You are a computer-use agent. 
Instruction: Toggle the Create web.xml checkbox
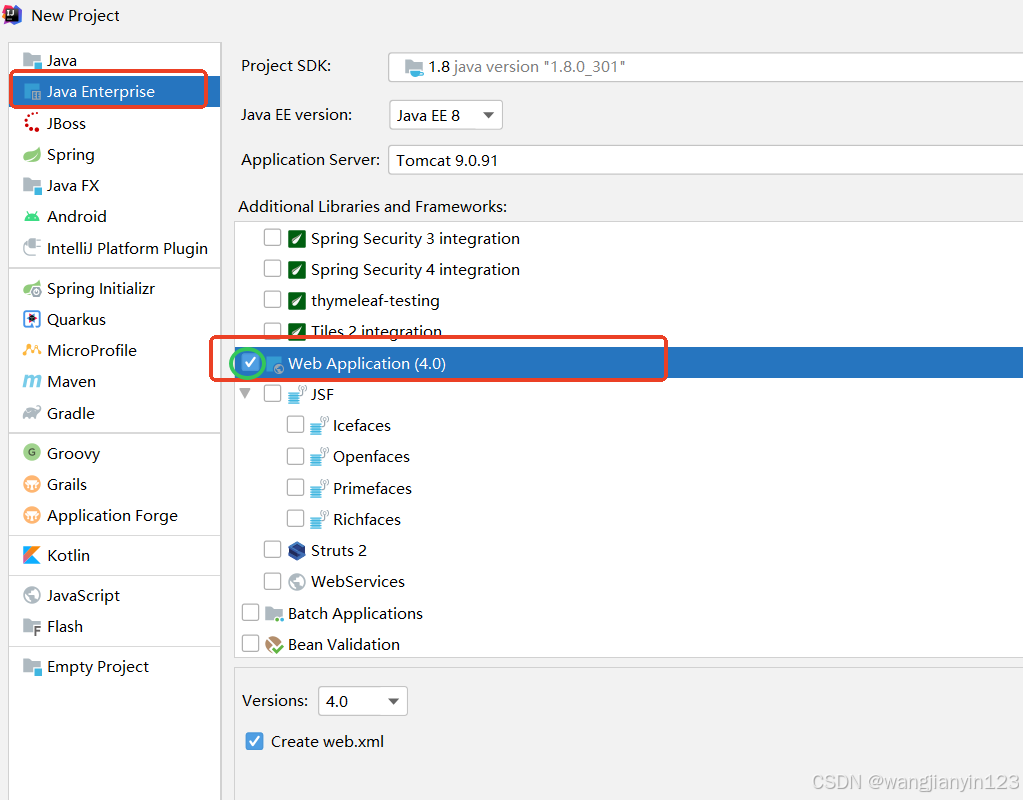pos(254,741)
